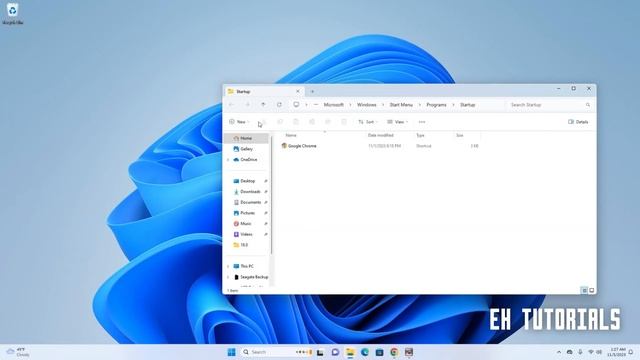Screen dimensions: 640x360
Task: Click the Share toolbar icon
Action: (x=328, y=122)
